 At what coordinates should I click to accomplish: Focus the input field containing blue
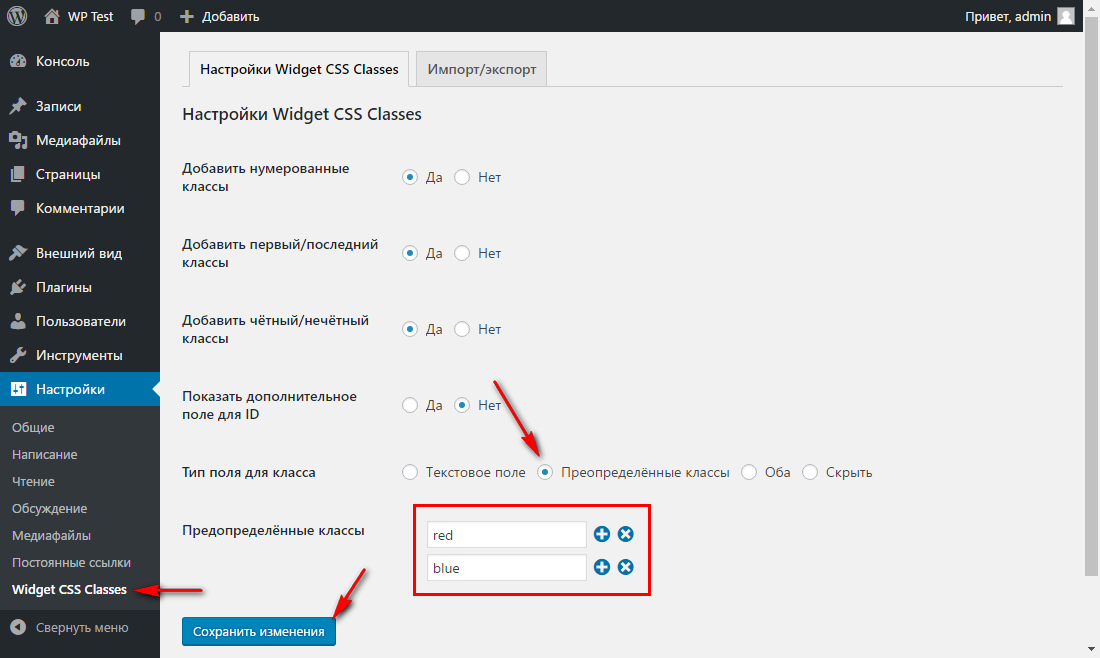coord(506,568)
